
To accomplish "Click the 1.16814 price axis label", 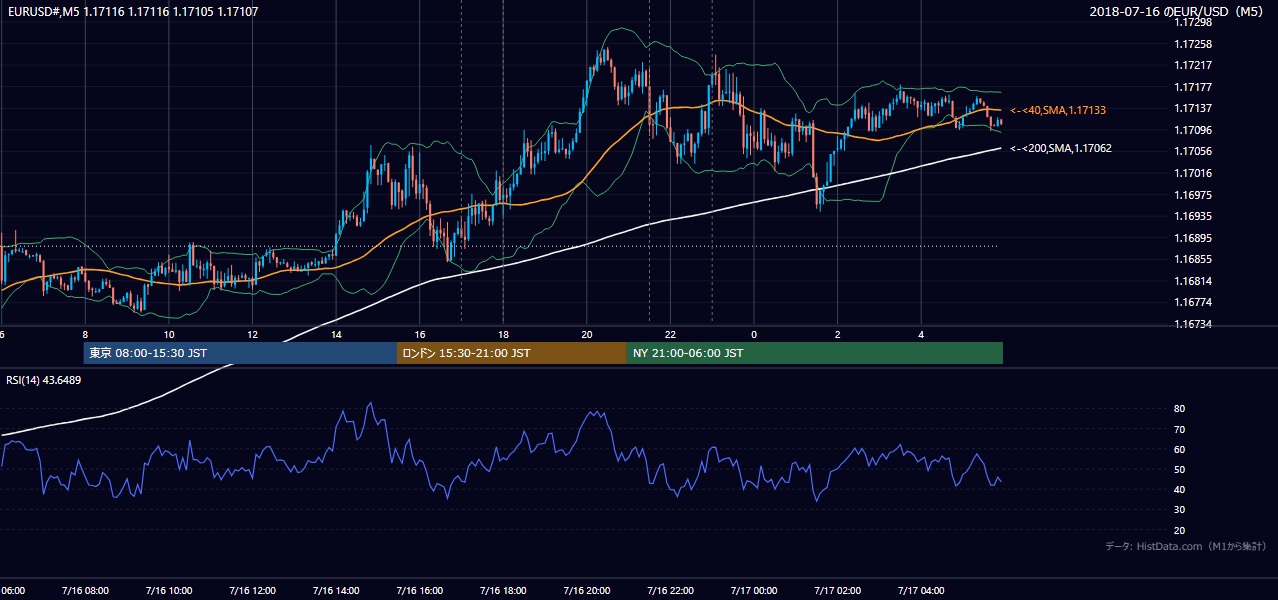I will 1194,281.
